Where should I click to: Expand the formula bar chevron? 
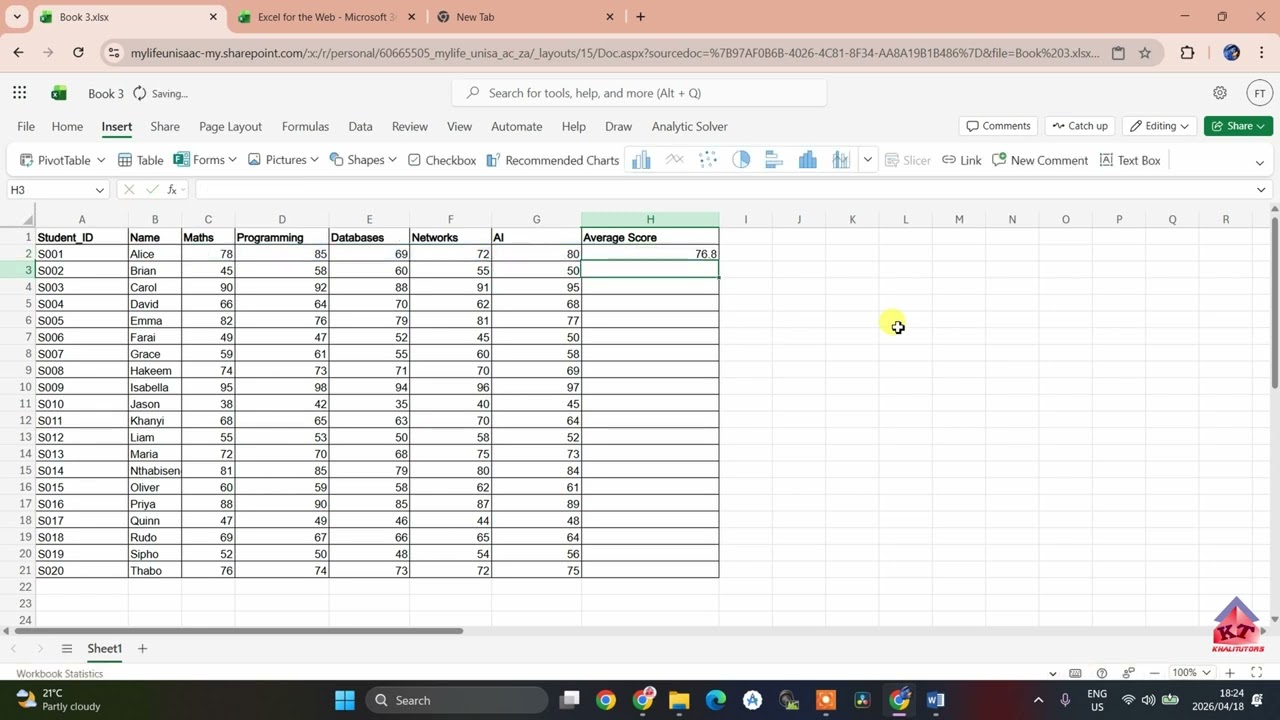click(x=1260, y=190)
